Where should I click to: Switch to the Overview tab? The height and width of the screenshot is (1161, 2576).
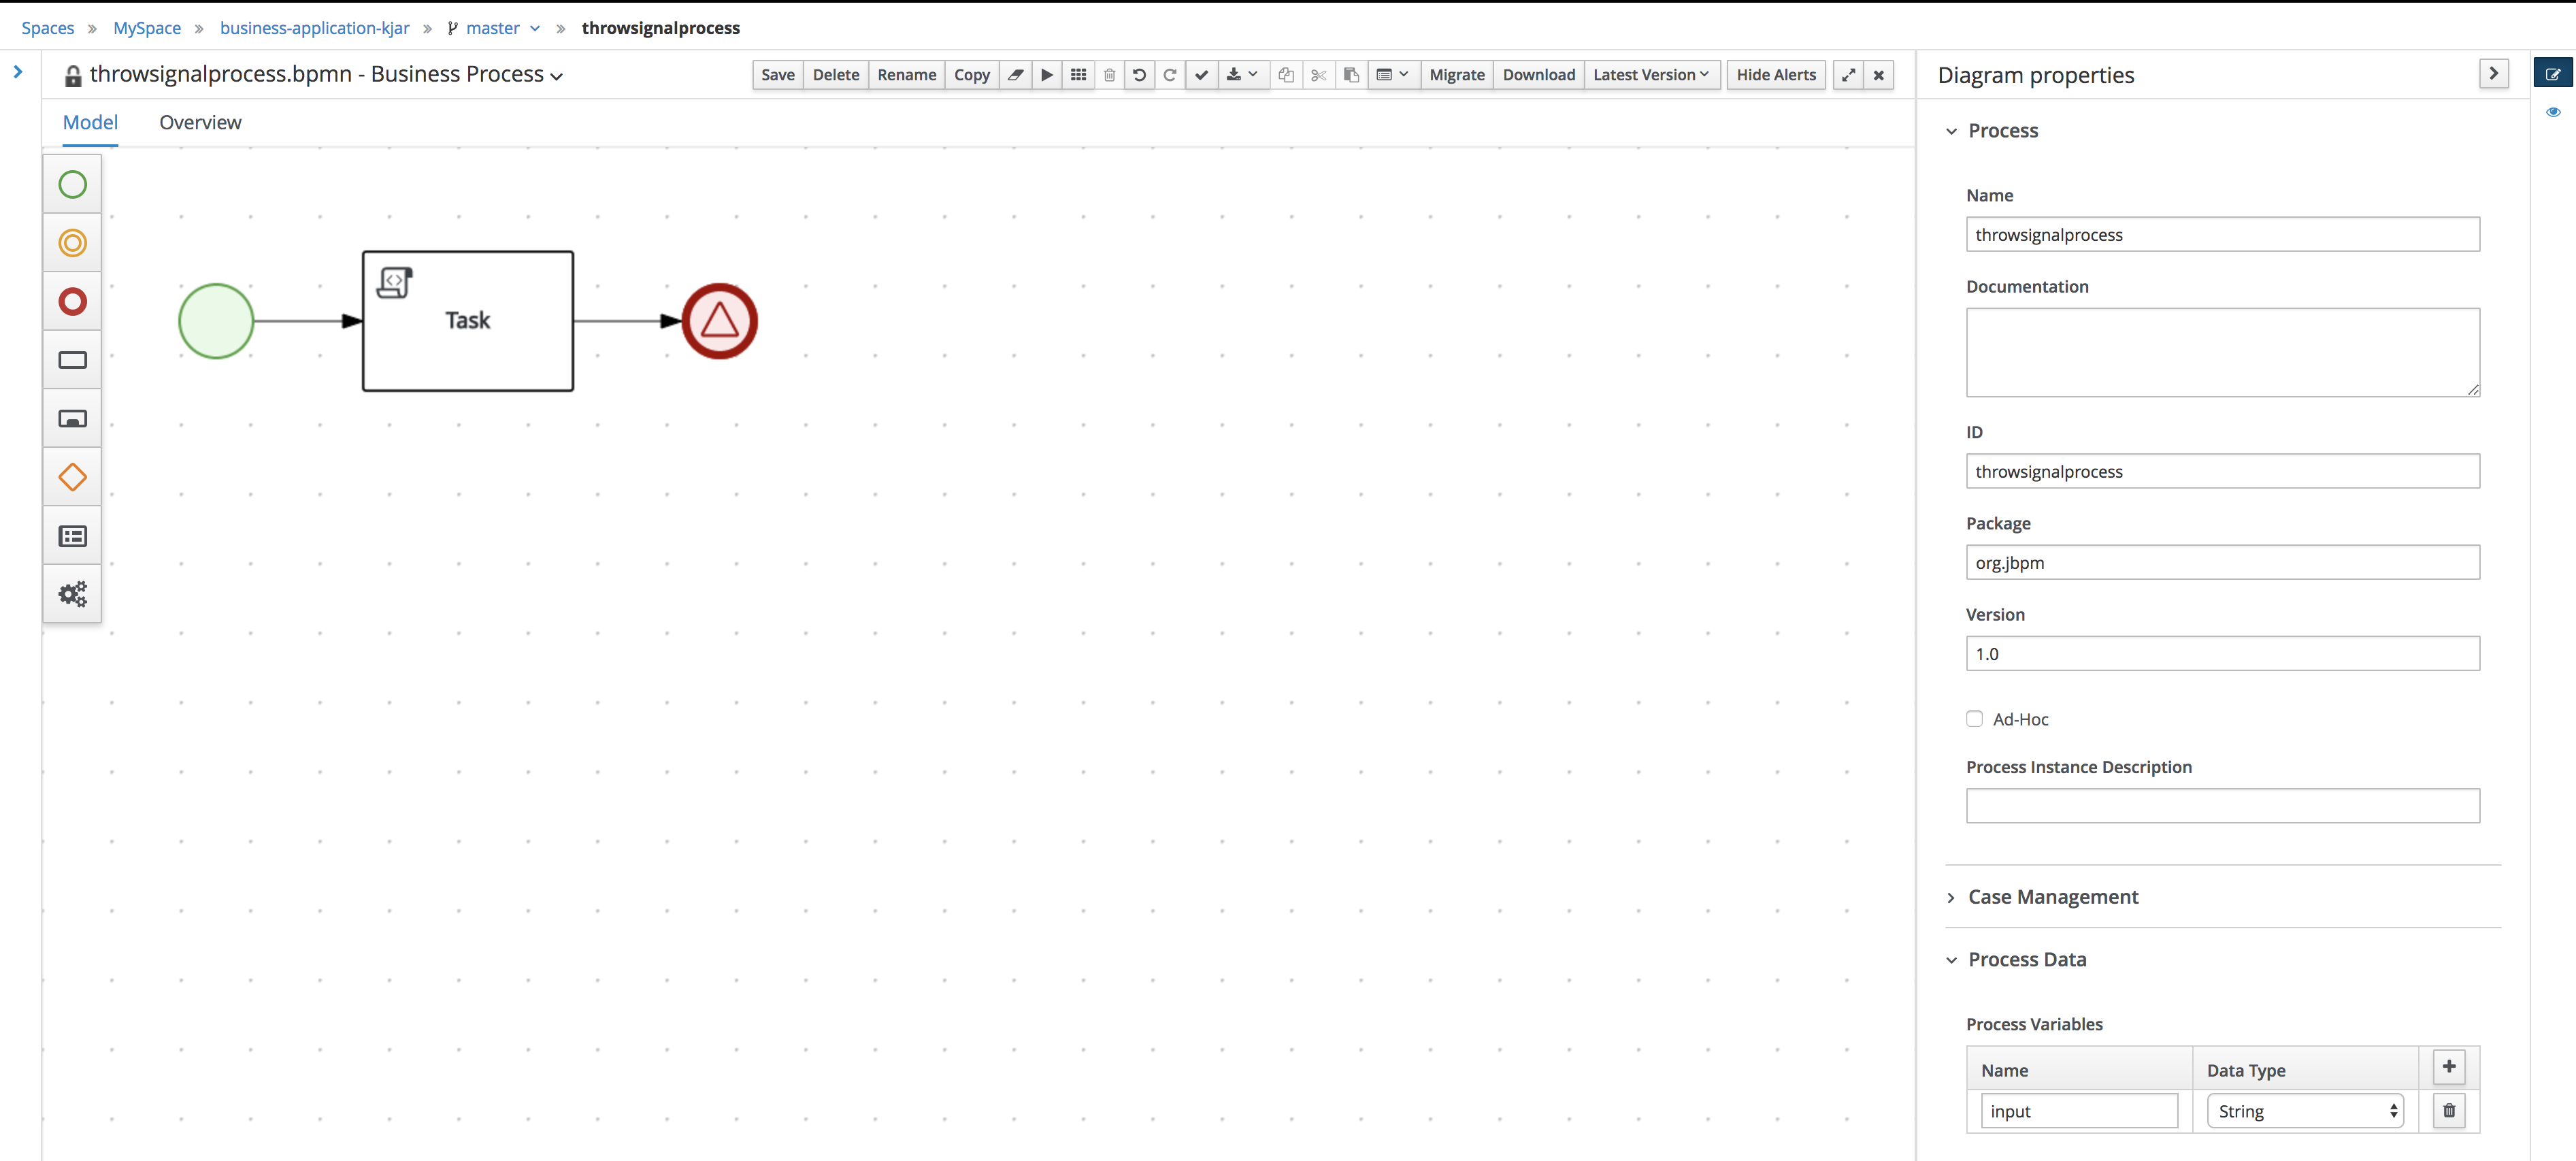click(199, 122)
